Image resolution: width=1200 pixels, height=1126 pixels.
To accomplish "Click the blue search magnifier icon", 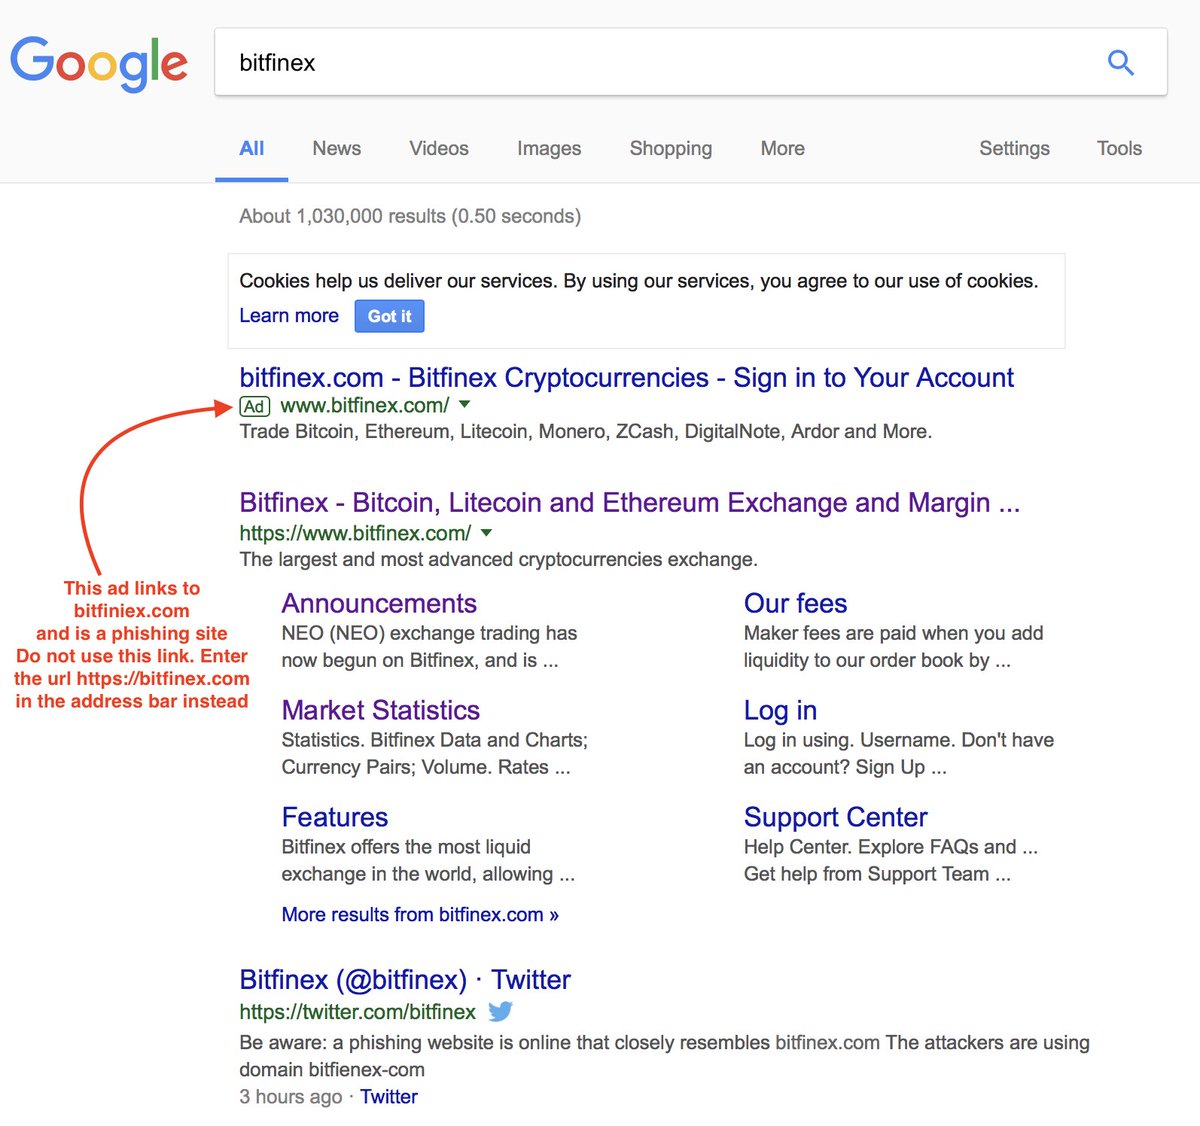I will (x=1121, y=62).
